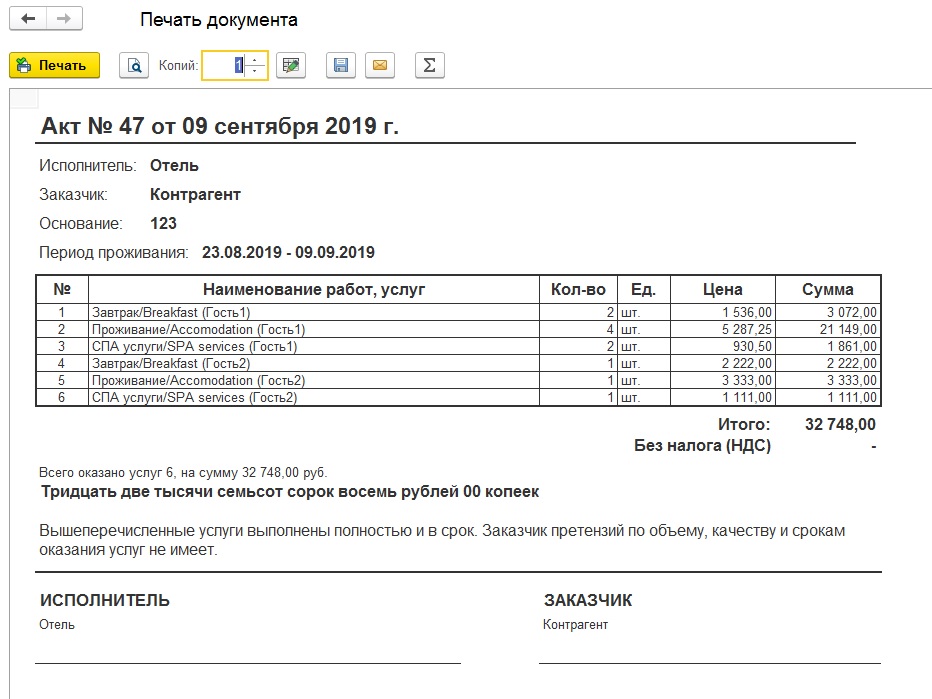Save document using the floppy disk icon
Image resolution: width=932 pixels, height=699 pixels.
(341, 65)
